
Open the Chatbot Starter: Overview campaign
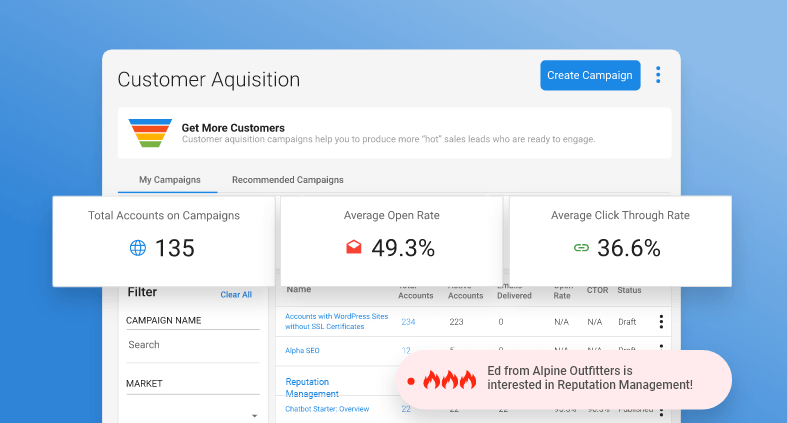pyautogui.click(x=327, y=409)
